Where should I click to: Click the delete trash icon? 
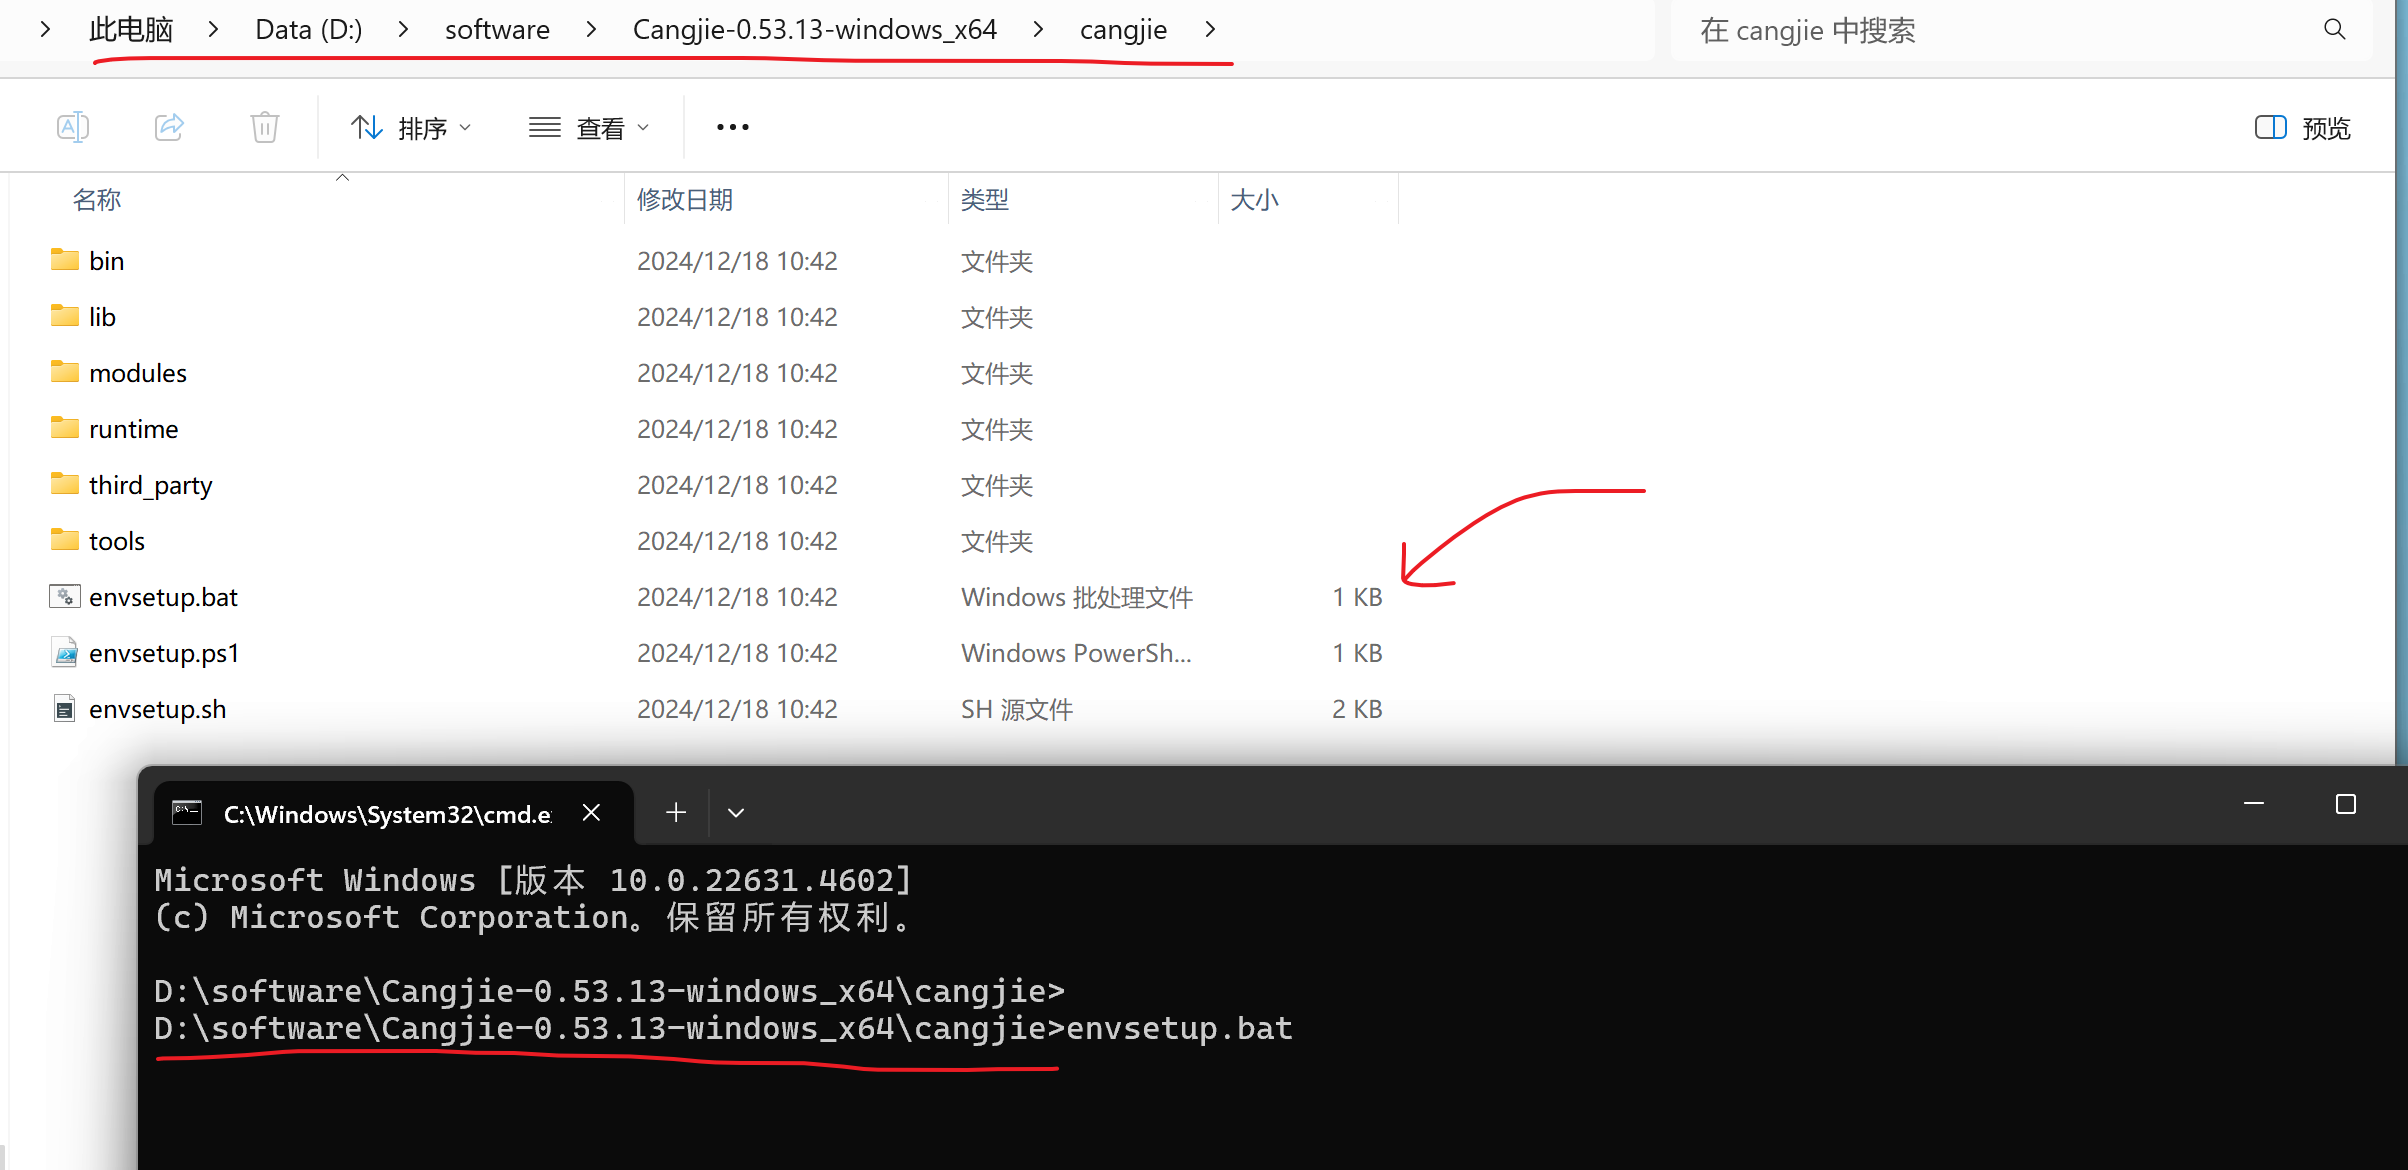click(264, 127)
